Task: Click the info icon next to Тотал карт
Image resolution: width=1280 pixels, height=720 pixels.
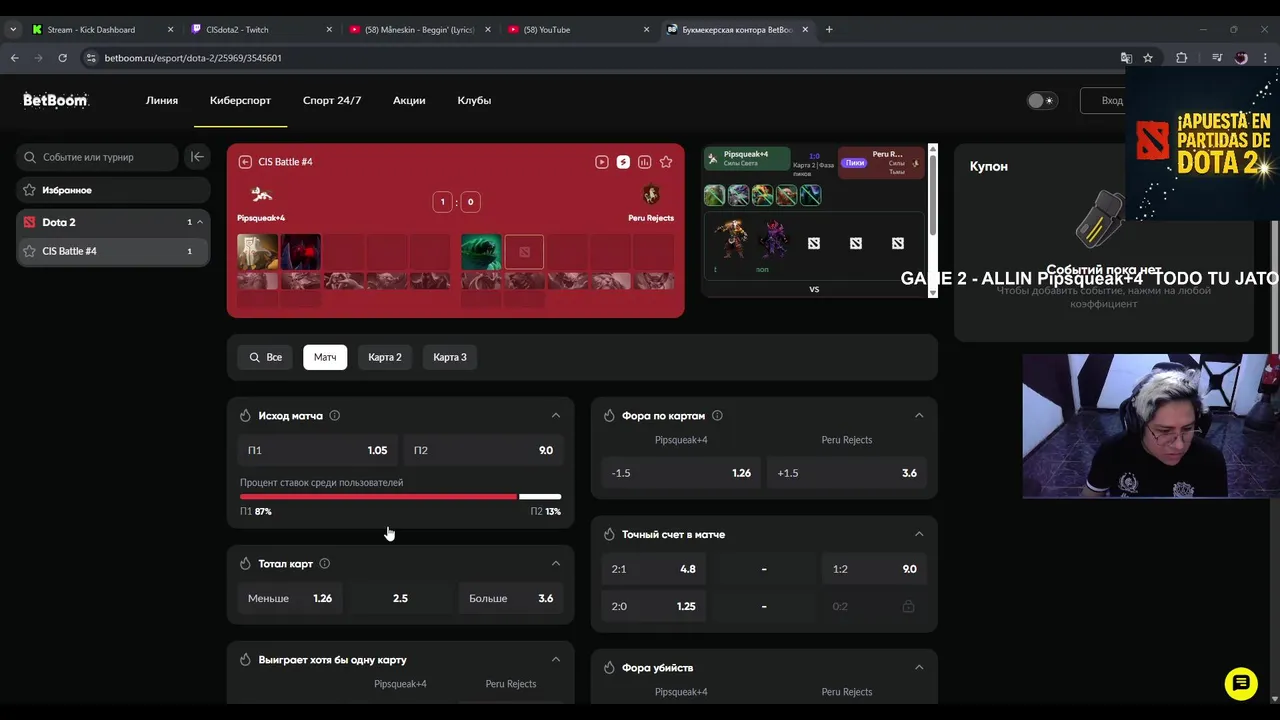Action: (x=325, y=564)
